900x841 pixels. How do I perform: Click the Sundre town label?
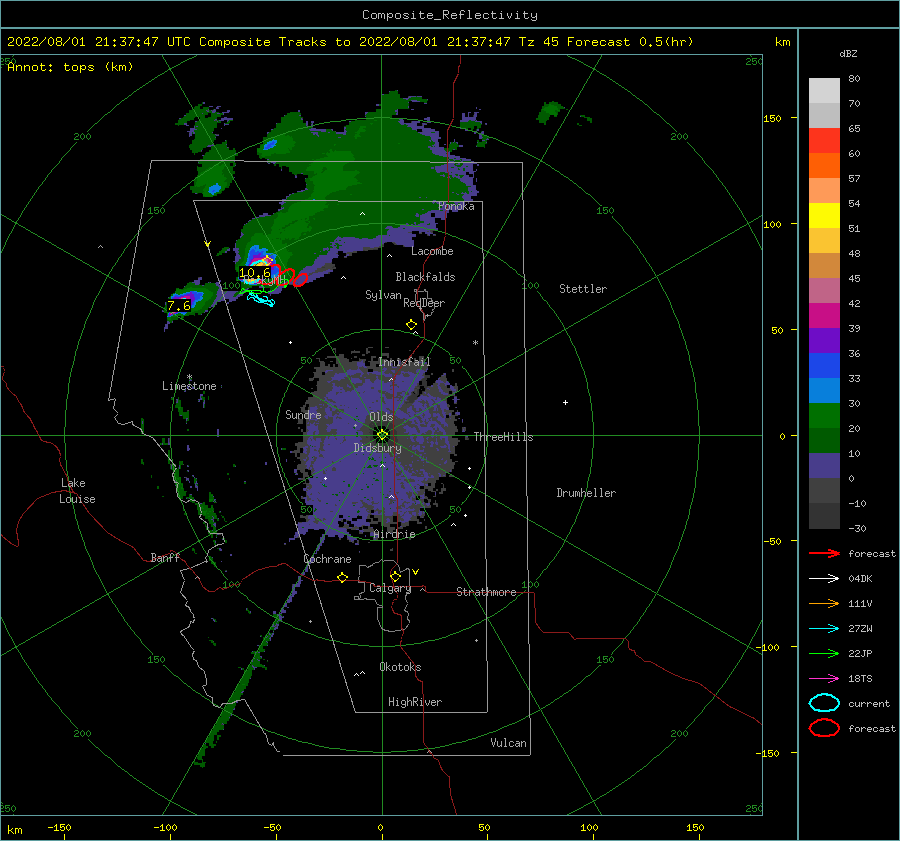point(303,414)
